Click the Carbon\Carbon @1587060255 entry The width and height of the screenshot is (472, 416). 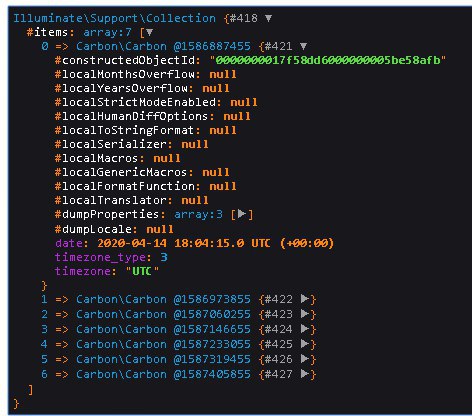point(163,314)
